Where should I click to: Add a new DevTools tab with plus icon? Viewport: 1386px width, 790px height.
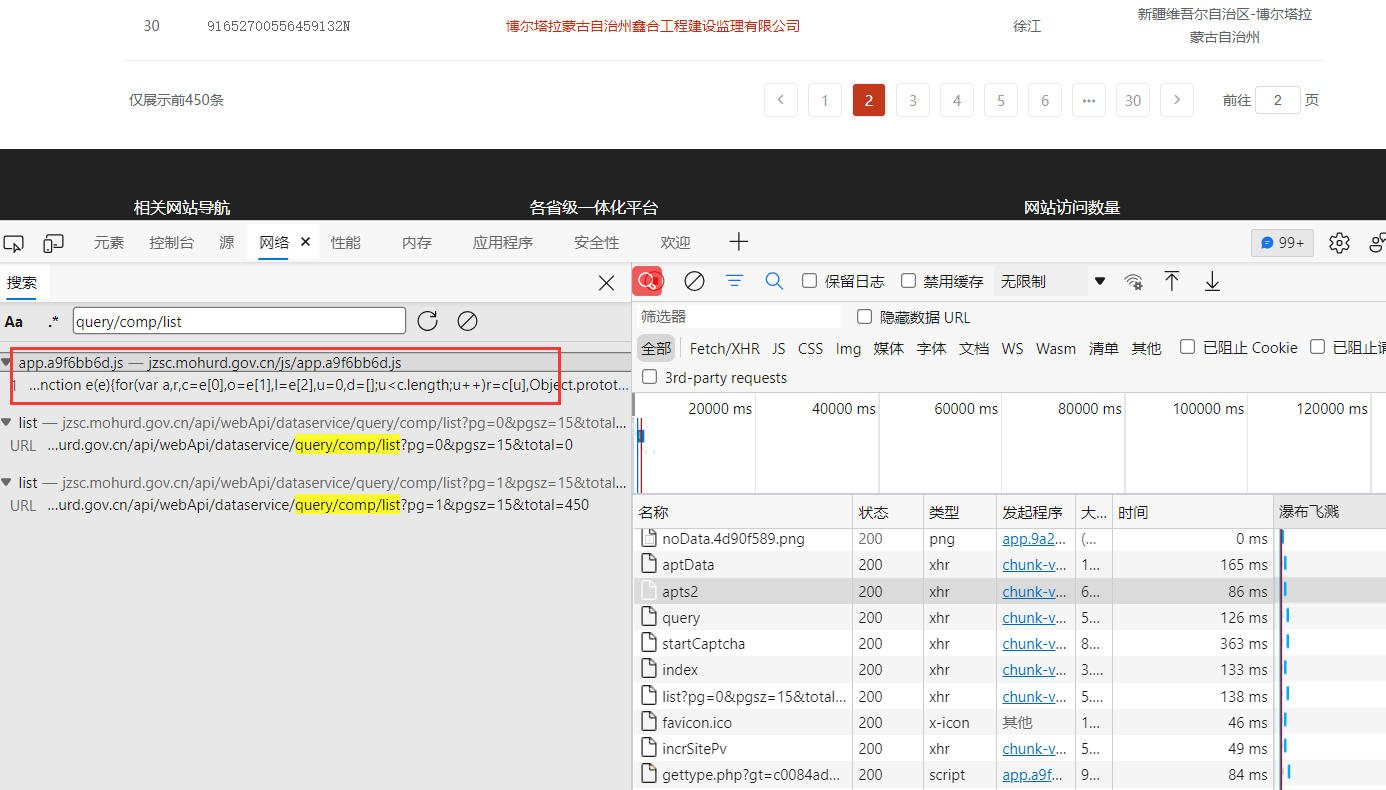(738, 242)
